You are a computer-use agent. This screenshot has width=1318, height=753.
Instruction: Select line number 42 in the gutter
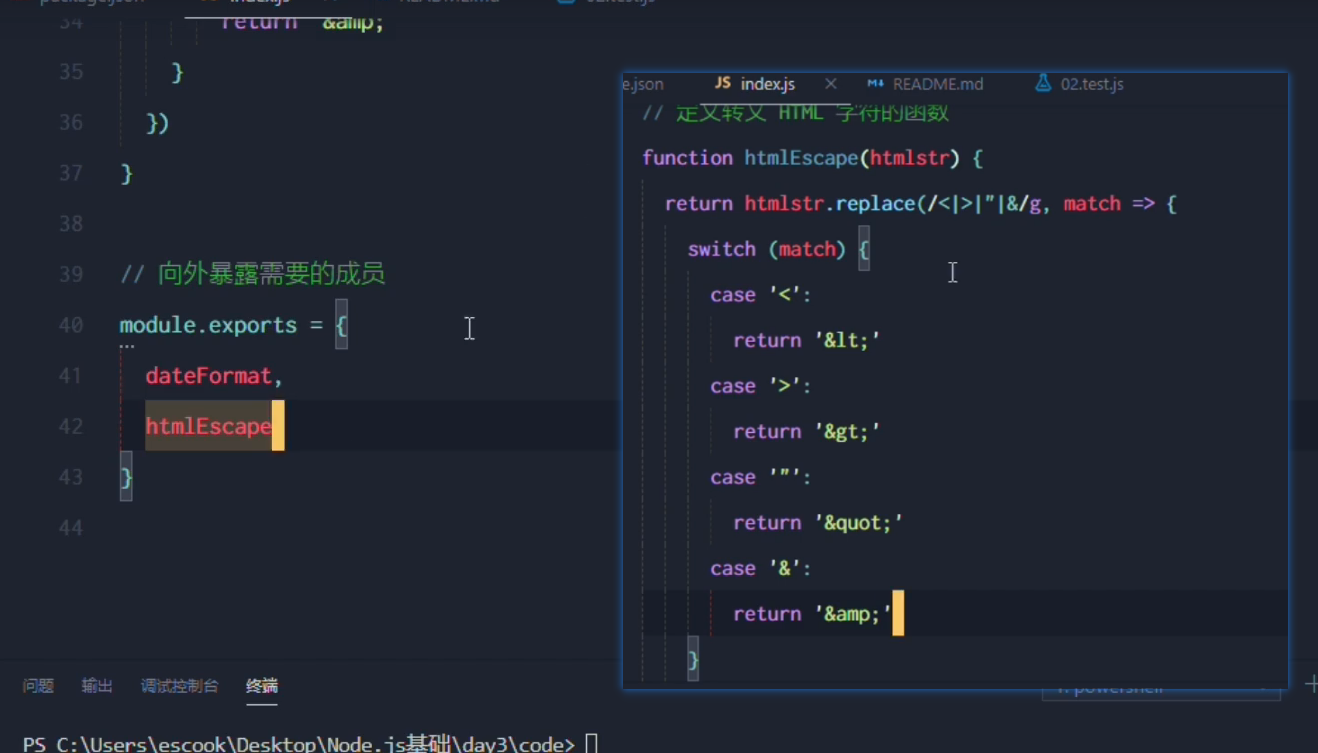tap(71, 426)
